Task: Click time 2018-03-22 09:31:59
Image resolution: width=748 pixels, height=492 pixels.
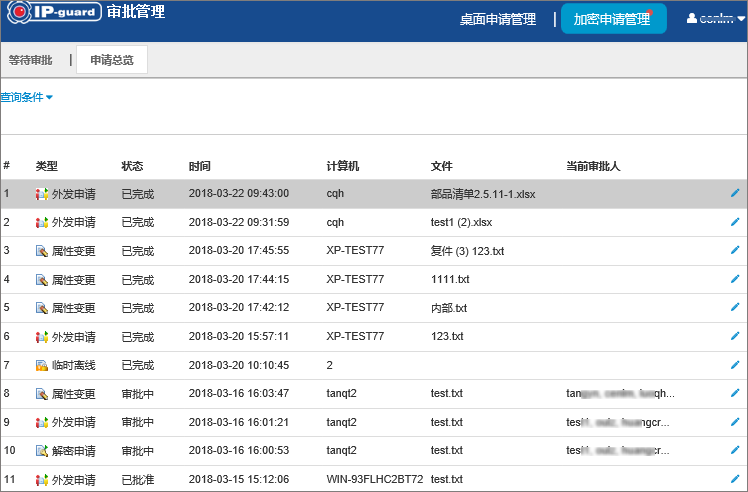Action: (x=239, y=222)
